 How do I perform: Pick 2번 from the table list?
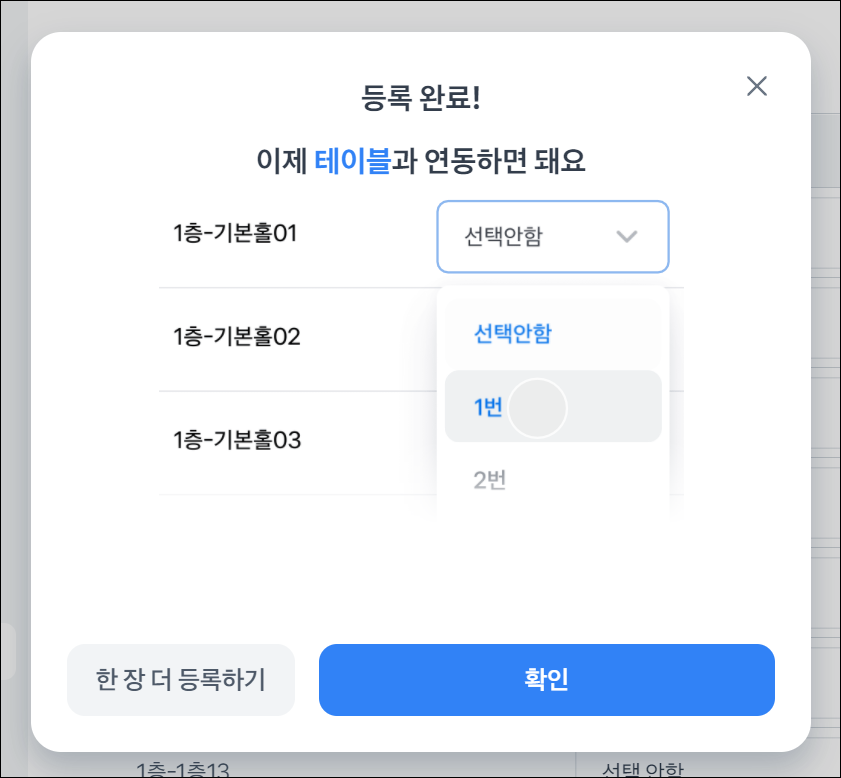pos(490,480)
